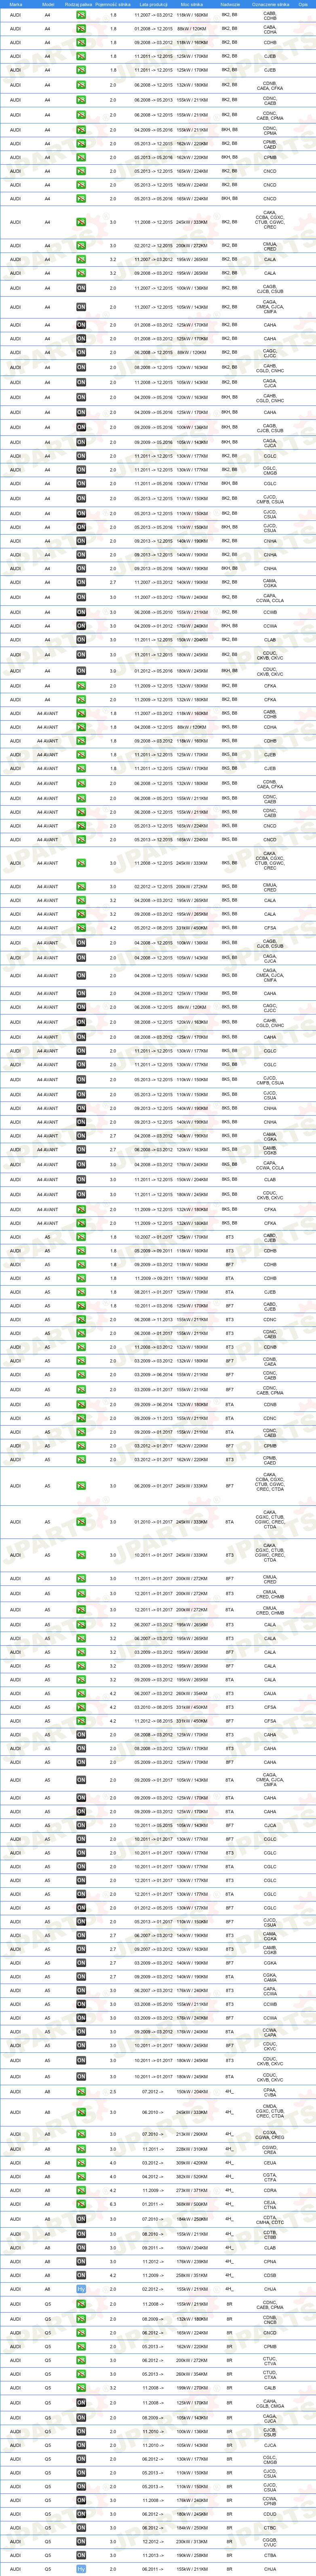The image size is (316, 2576).
Task: Click the Moc silnika column header
Action: [192, 4]
